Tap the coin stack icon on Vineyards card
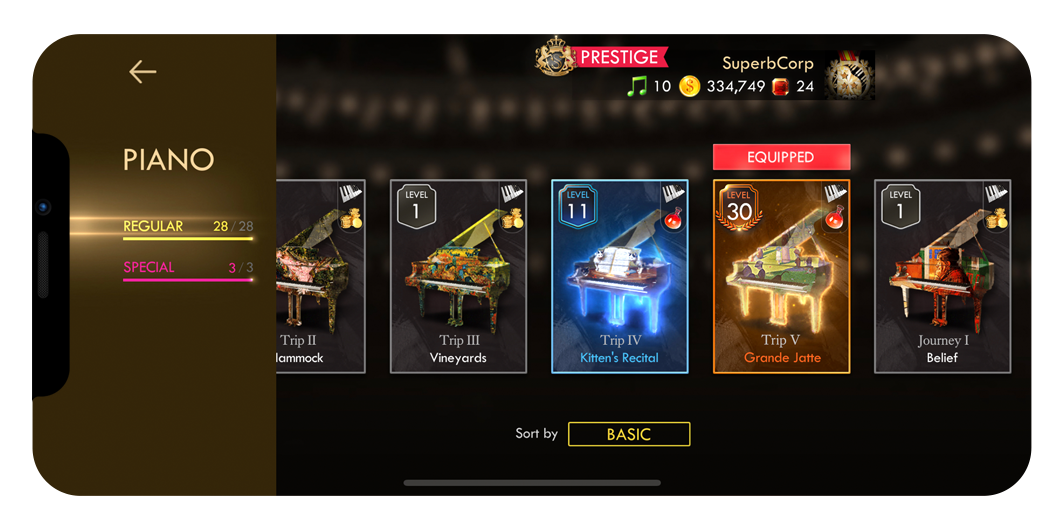This screenshot has width=1064, height=530. 514,219
